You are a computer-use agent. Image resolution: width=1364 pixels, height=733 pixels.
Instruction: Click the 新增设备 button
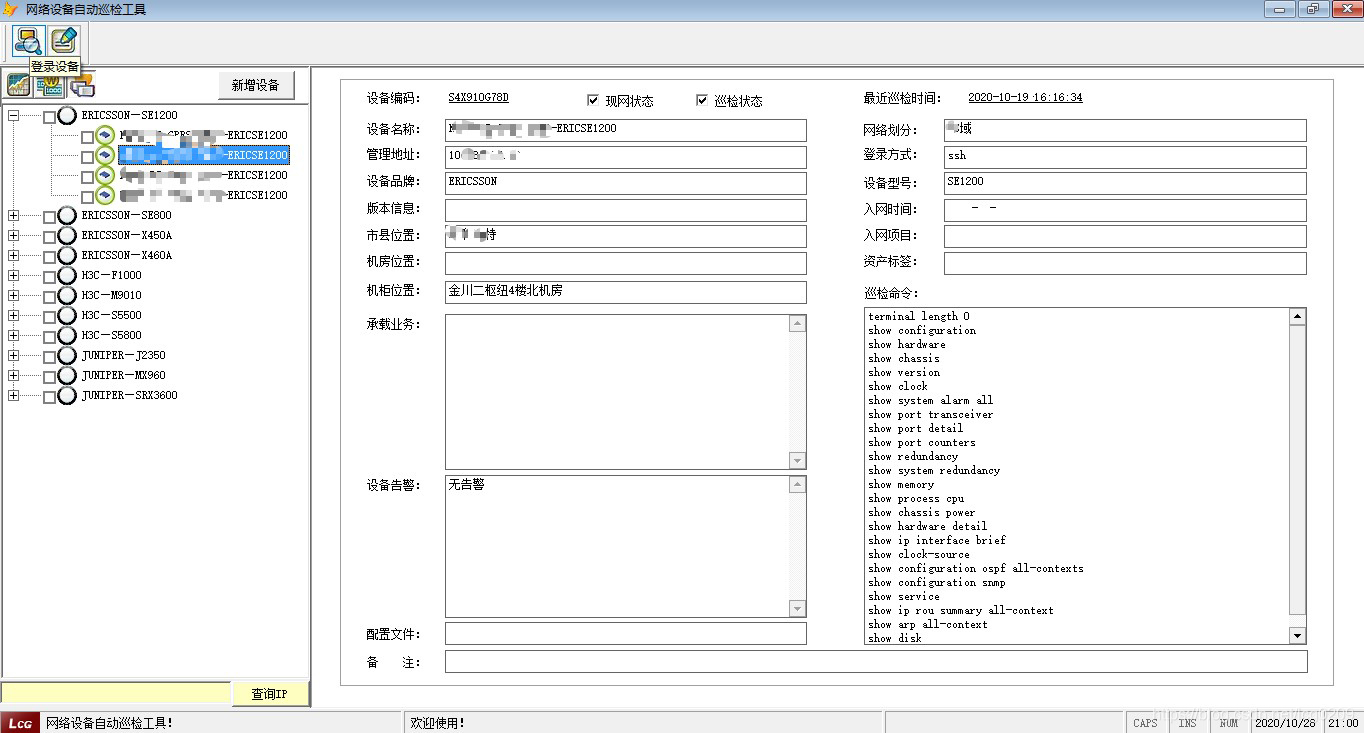256,85
